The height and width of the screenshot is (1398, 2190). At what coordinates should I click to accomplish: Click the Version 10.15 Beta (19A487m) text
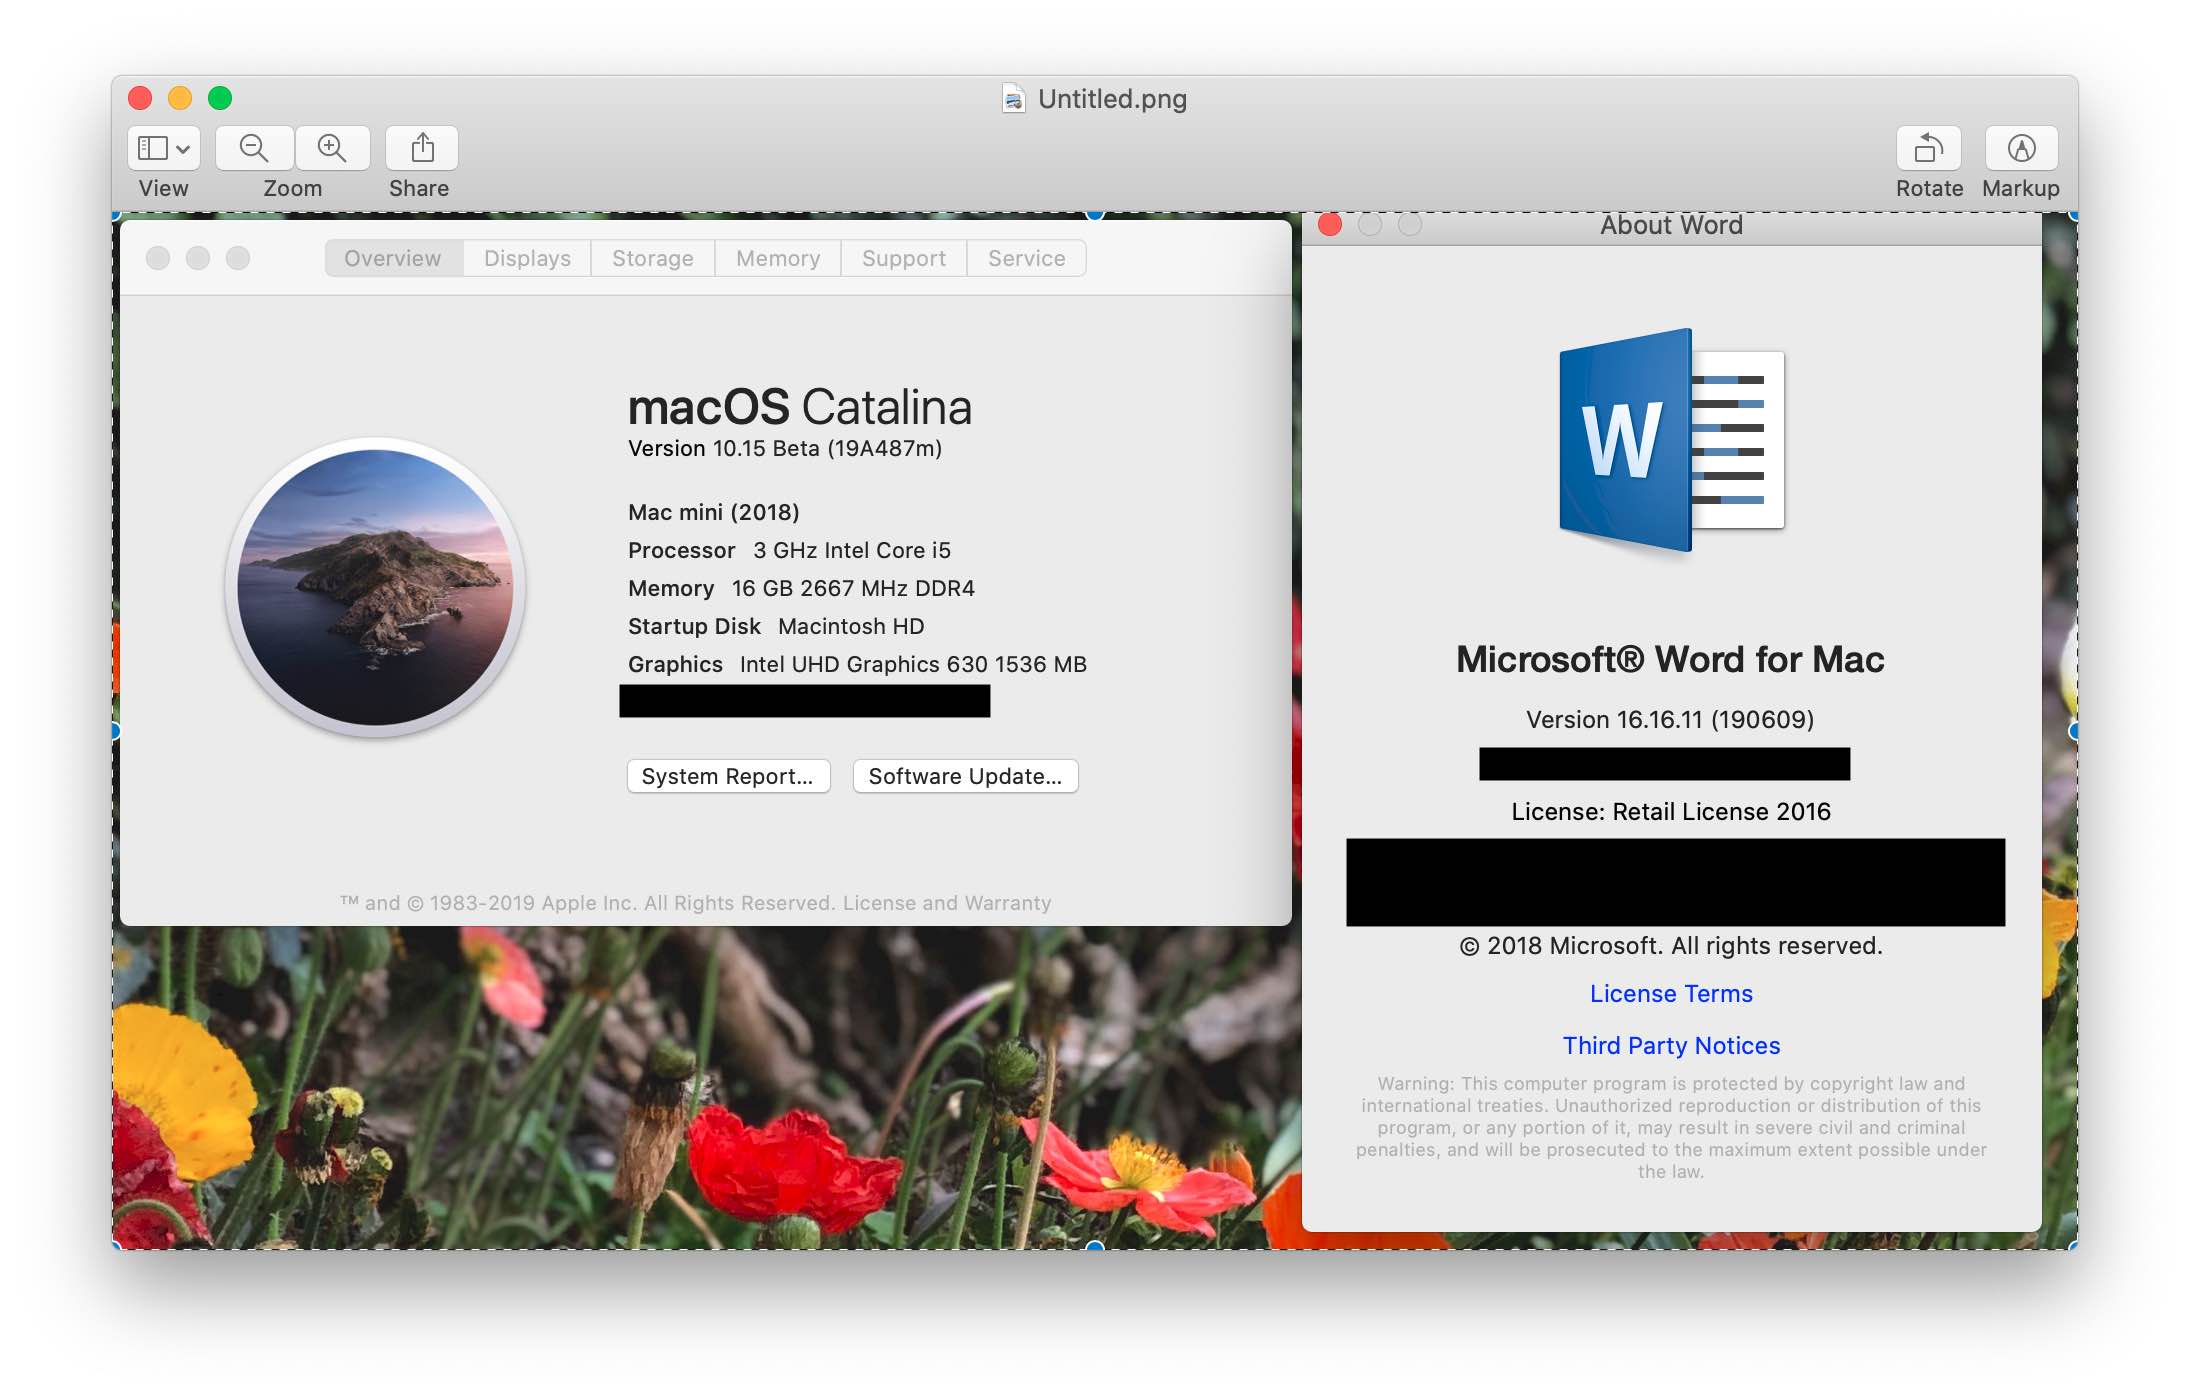click(x=785, y=448)
